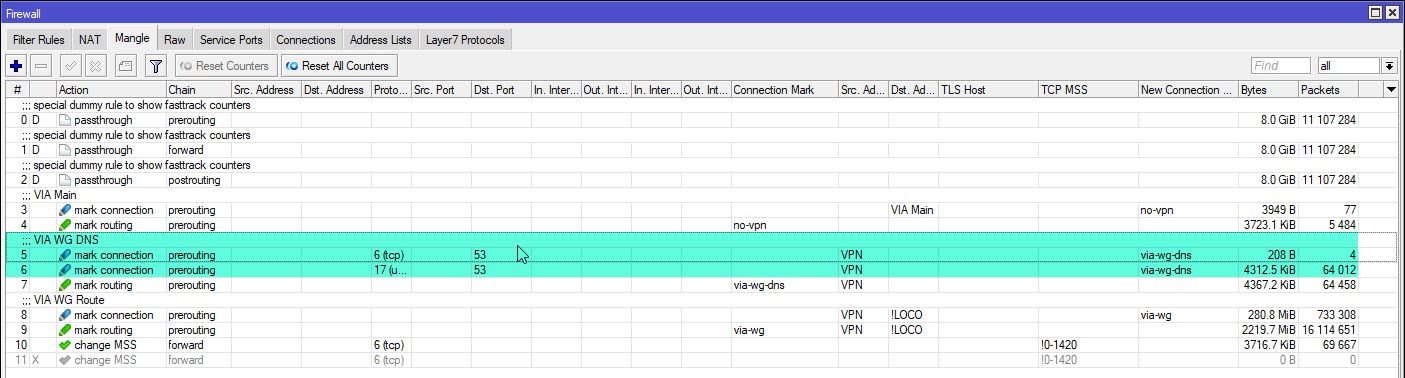Open the Layer7 Protocols tab

click(x=466, y=40)
